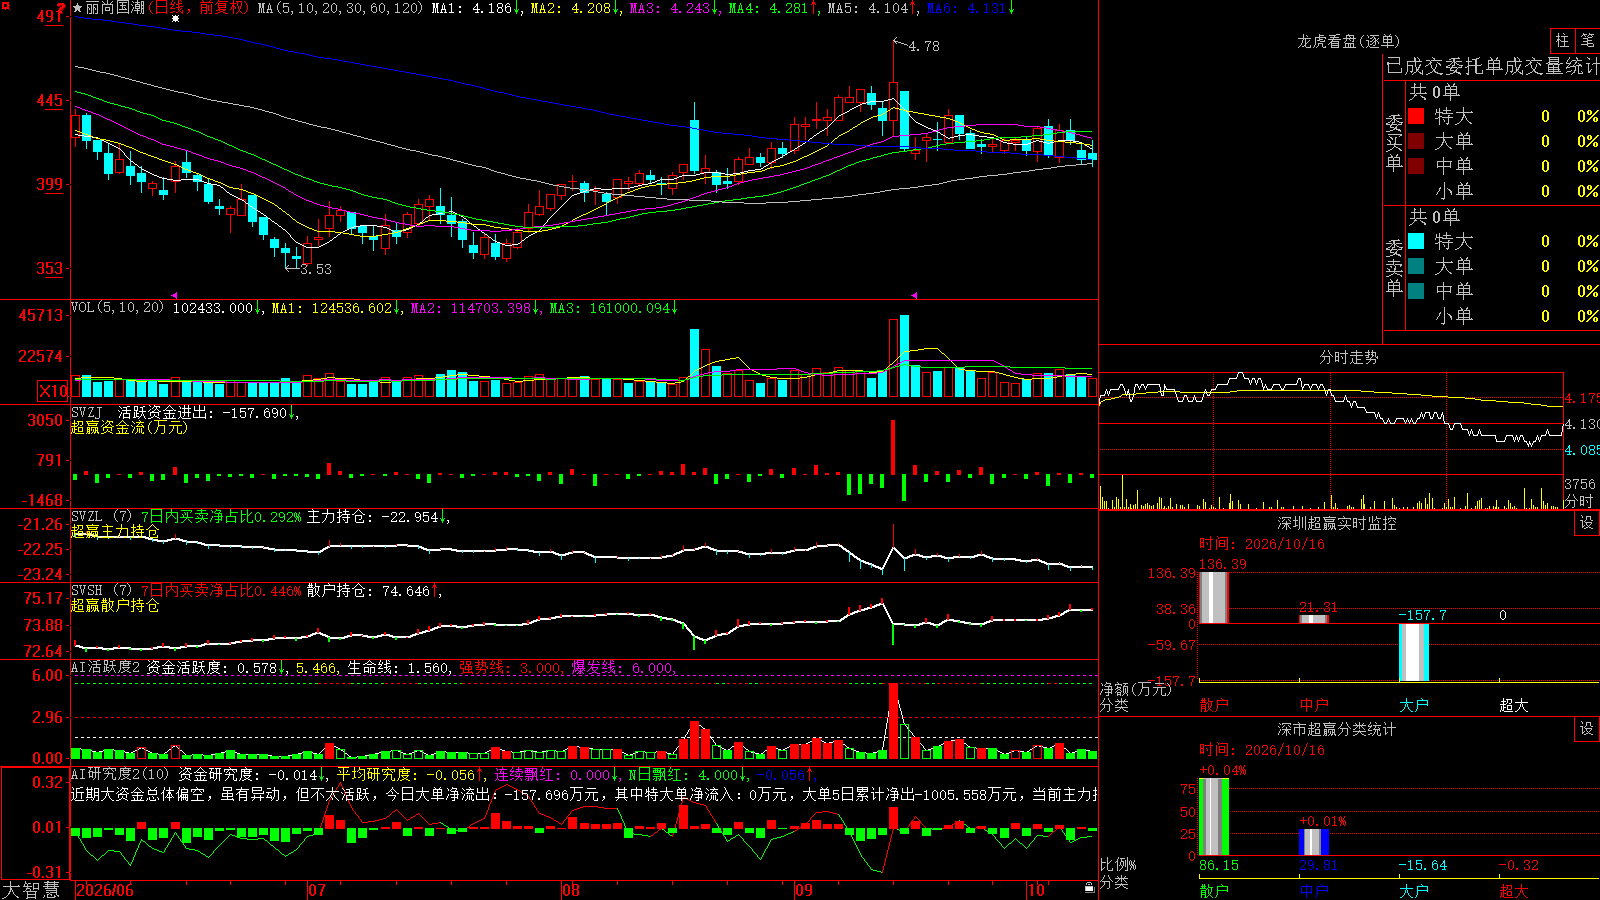Click the SVSH (7) indicator name

(101, 591)
